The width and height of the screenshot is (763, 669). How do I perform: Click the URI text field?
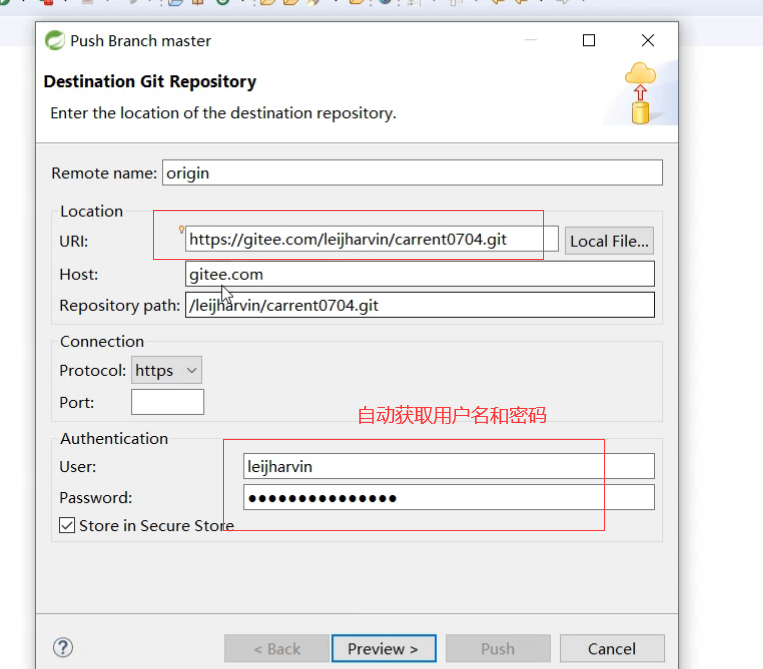click(371, 239)
